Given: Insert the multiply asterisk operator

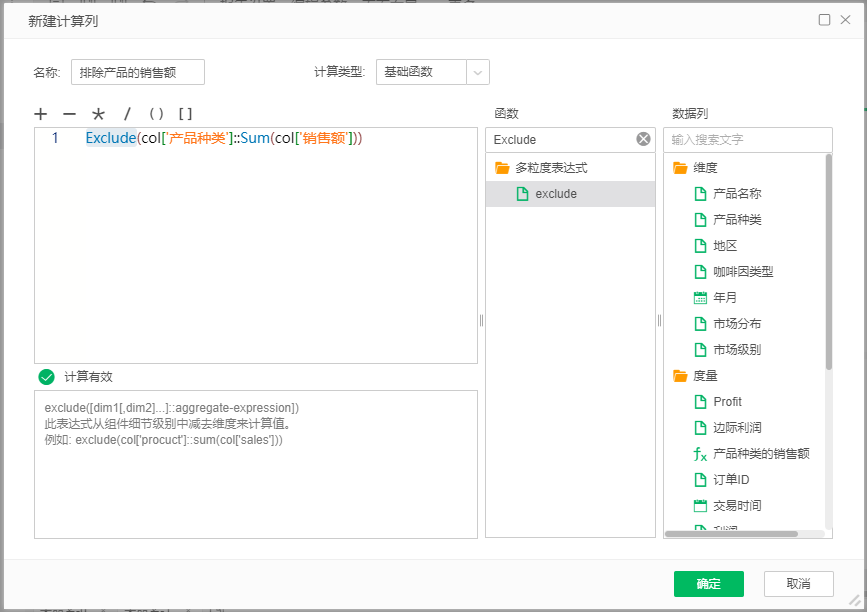Looking at the screenshot, I should [x=98, y=114].
